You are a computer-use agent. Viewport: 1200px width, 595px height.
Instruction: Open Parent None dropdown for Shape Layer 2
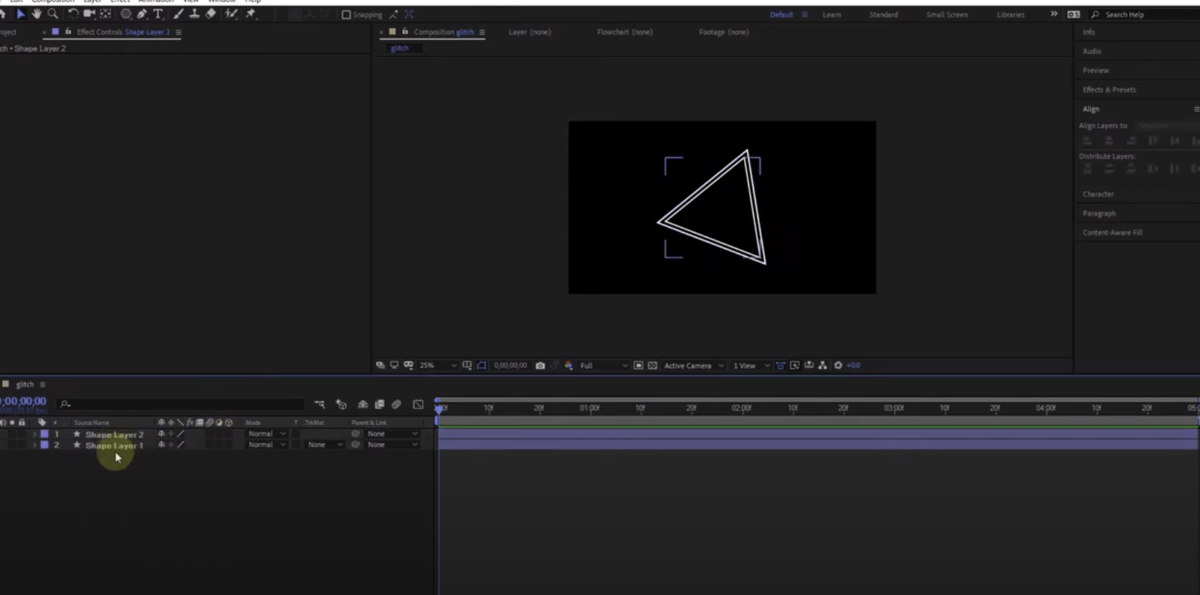tap(392, 434)
